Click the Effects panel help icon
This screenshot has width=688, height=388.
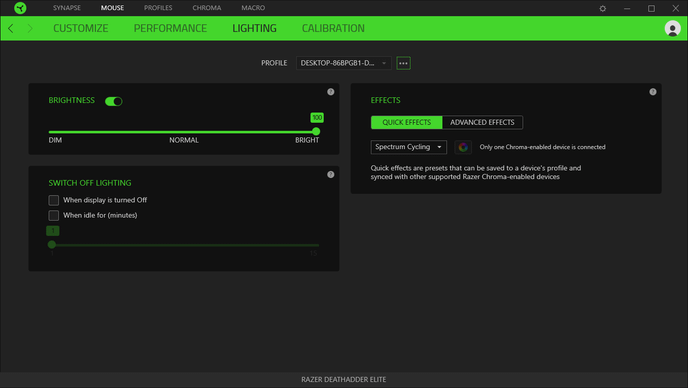(x=653, y=92)
